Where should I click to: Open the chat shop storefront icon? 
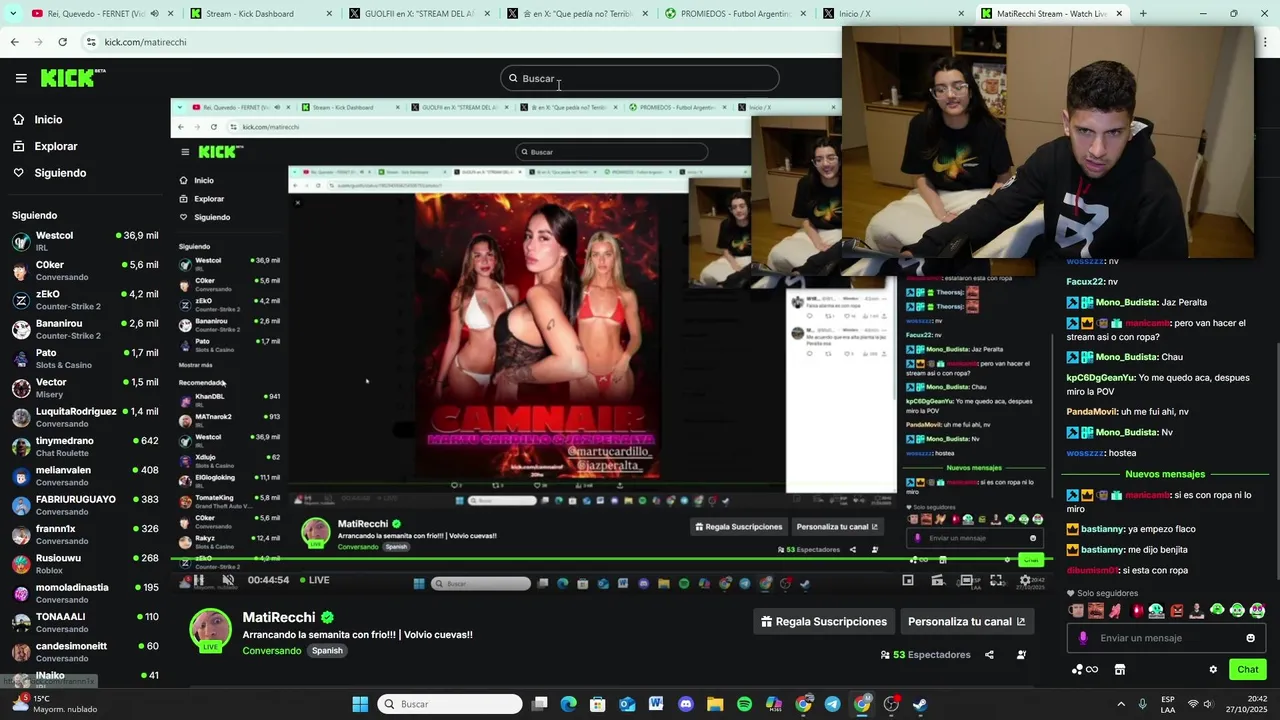[1120, 669]
